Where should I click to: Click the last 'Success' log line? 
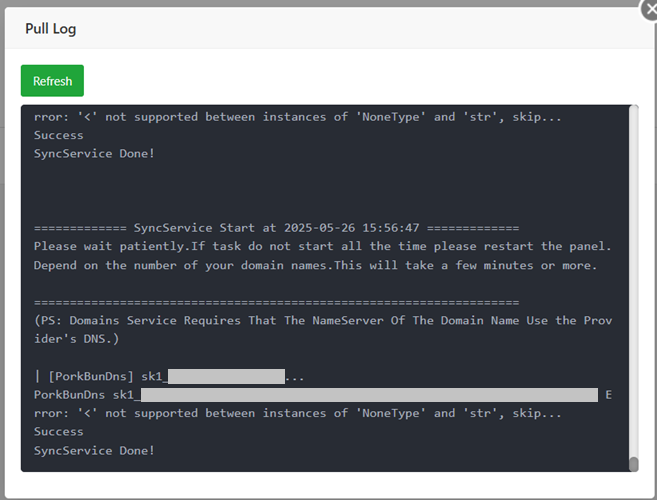(58, 432)
